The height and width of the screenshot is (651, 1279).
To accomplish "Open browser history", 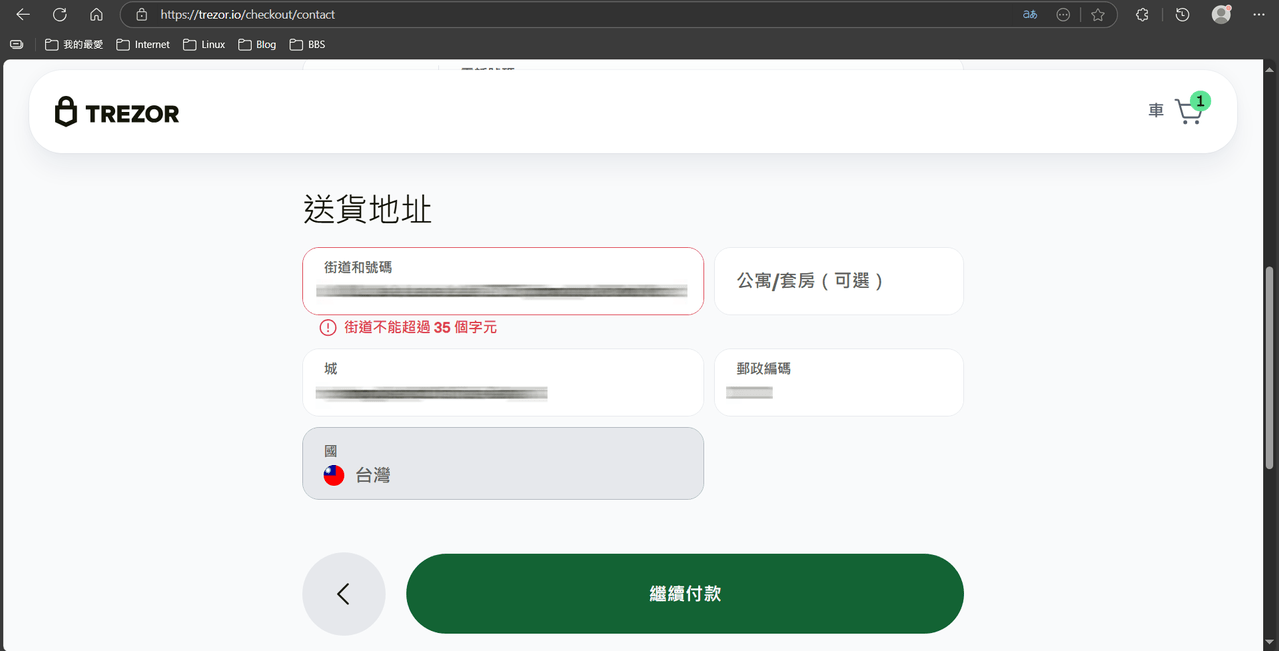I will (x=1181, y=14).
